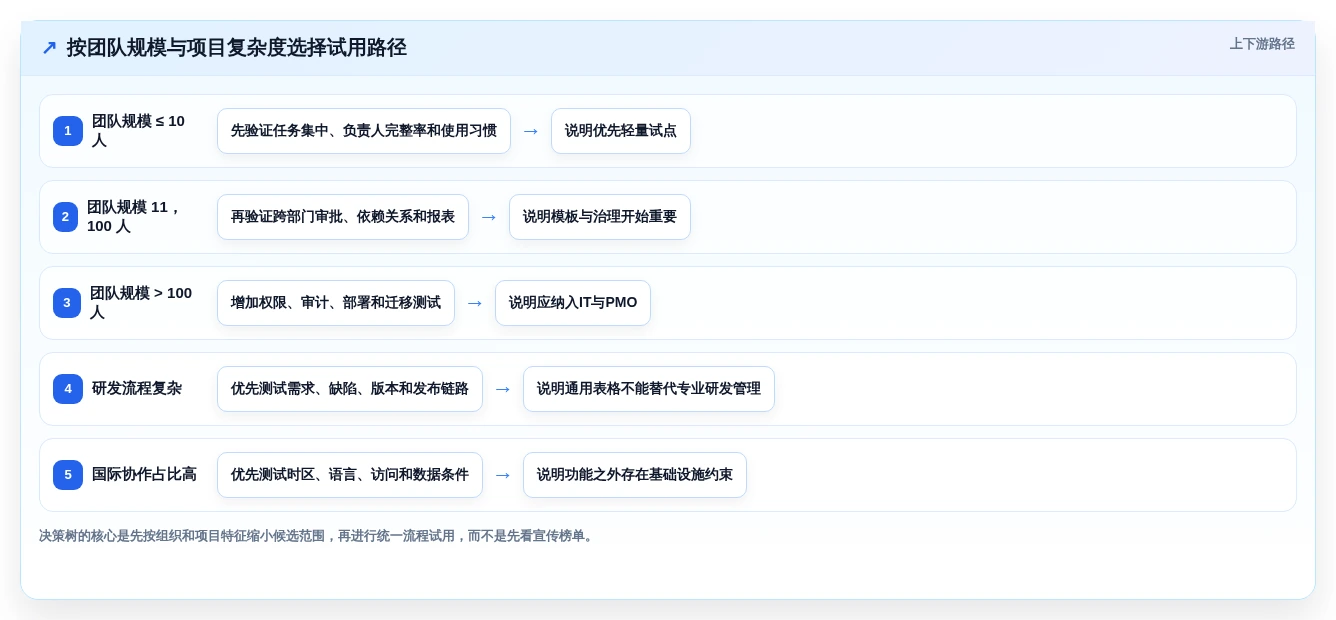Click the 先验证任务集中、负责人完整率和使用习惯 box
This screenshot has height=620, width=1336.
[x=364, y=131]
